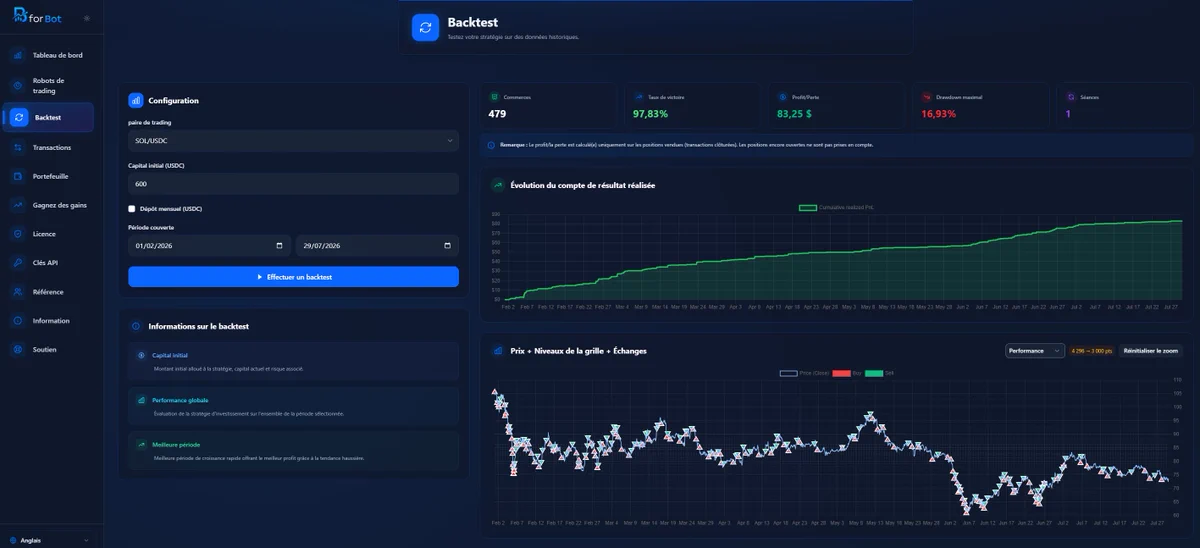1200x548 pixels.
Task: Click the Portefeuille wallet icon
Action: tap(18, 176)
